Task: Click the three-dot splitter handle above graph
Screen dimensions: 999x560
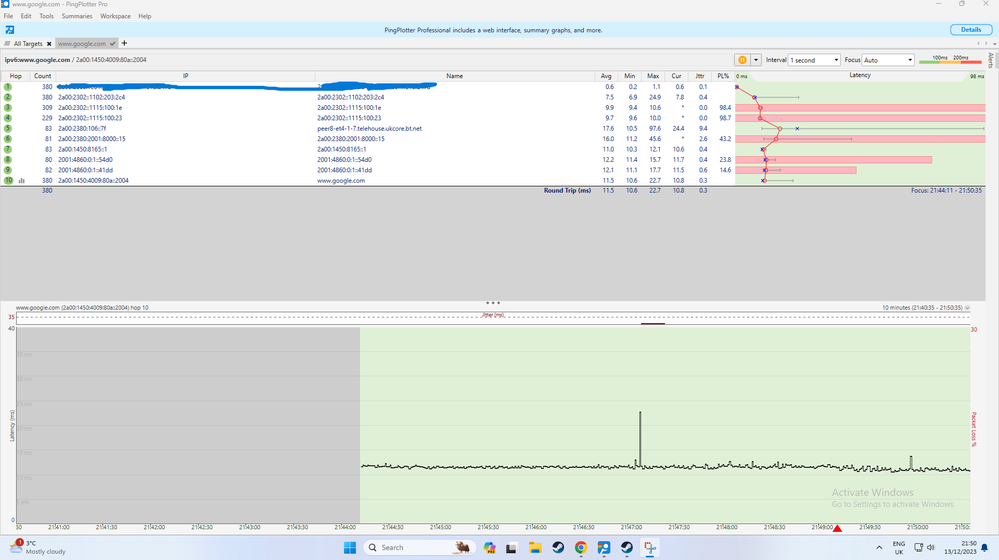Action: (x=492, y=302)
